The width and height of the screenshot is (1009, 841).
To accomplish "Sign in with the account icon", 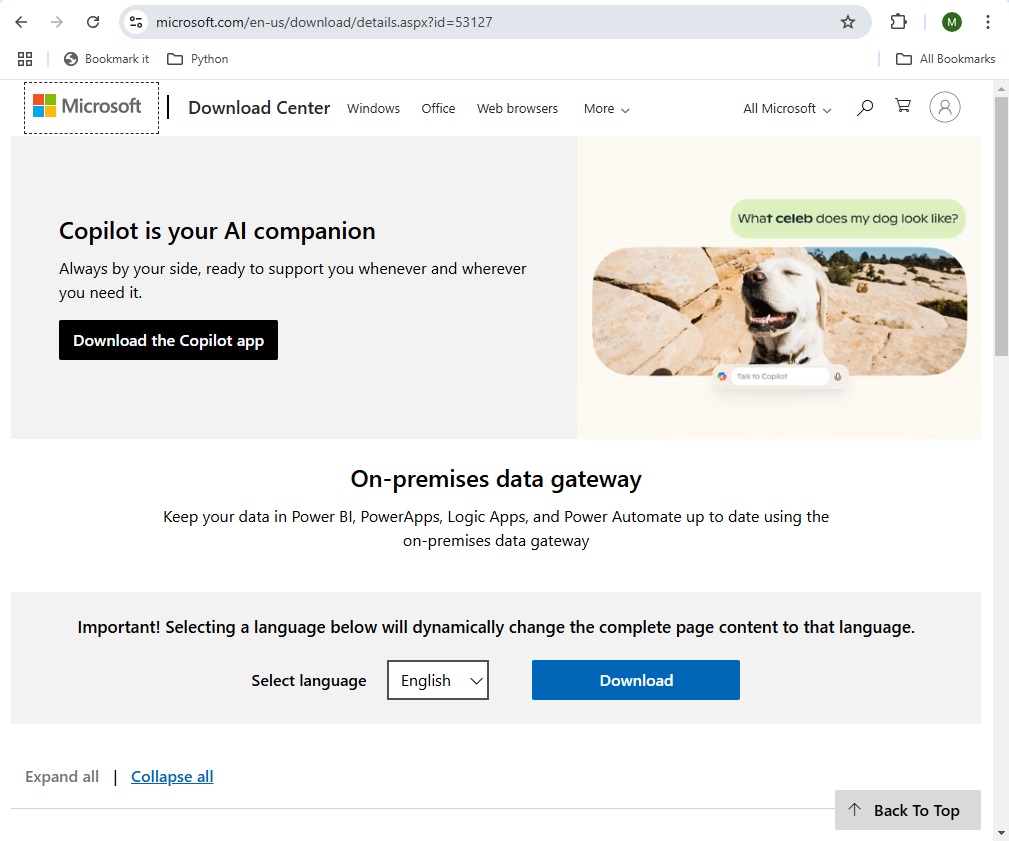I will (x=945, y=107).
